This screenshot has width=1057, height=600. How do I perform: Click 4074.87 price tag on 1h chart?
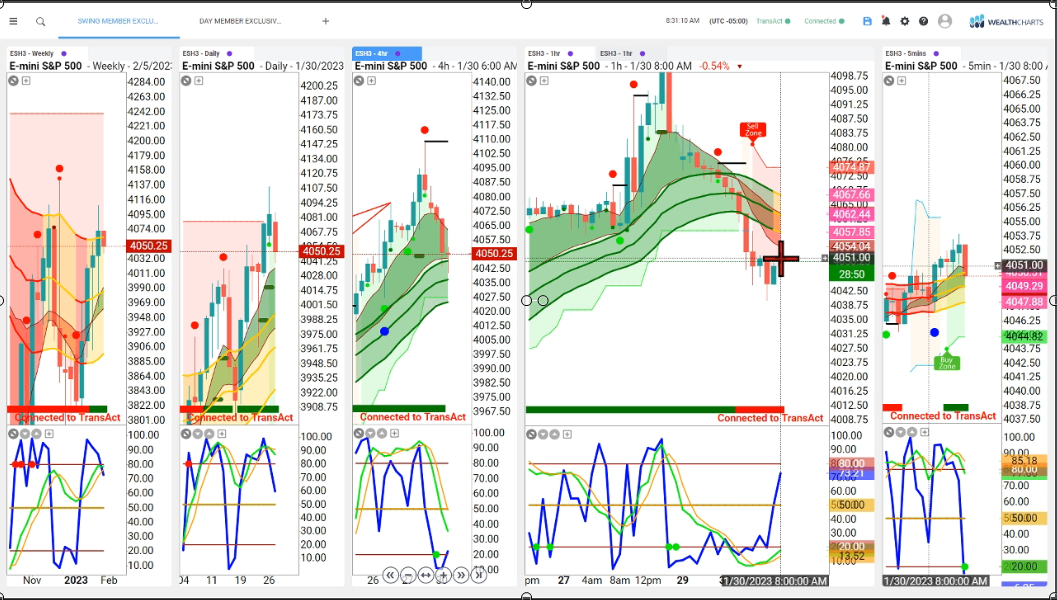(851, 167)
